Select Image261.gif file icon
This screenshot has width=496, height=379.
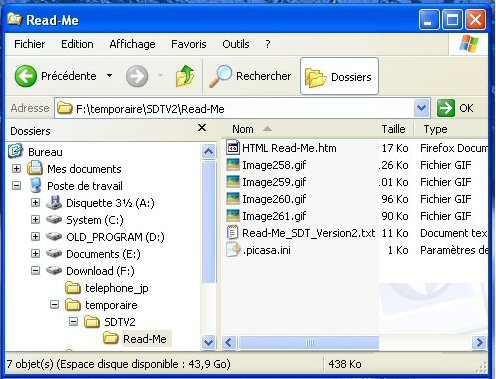[233, 215]
